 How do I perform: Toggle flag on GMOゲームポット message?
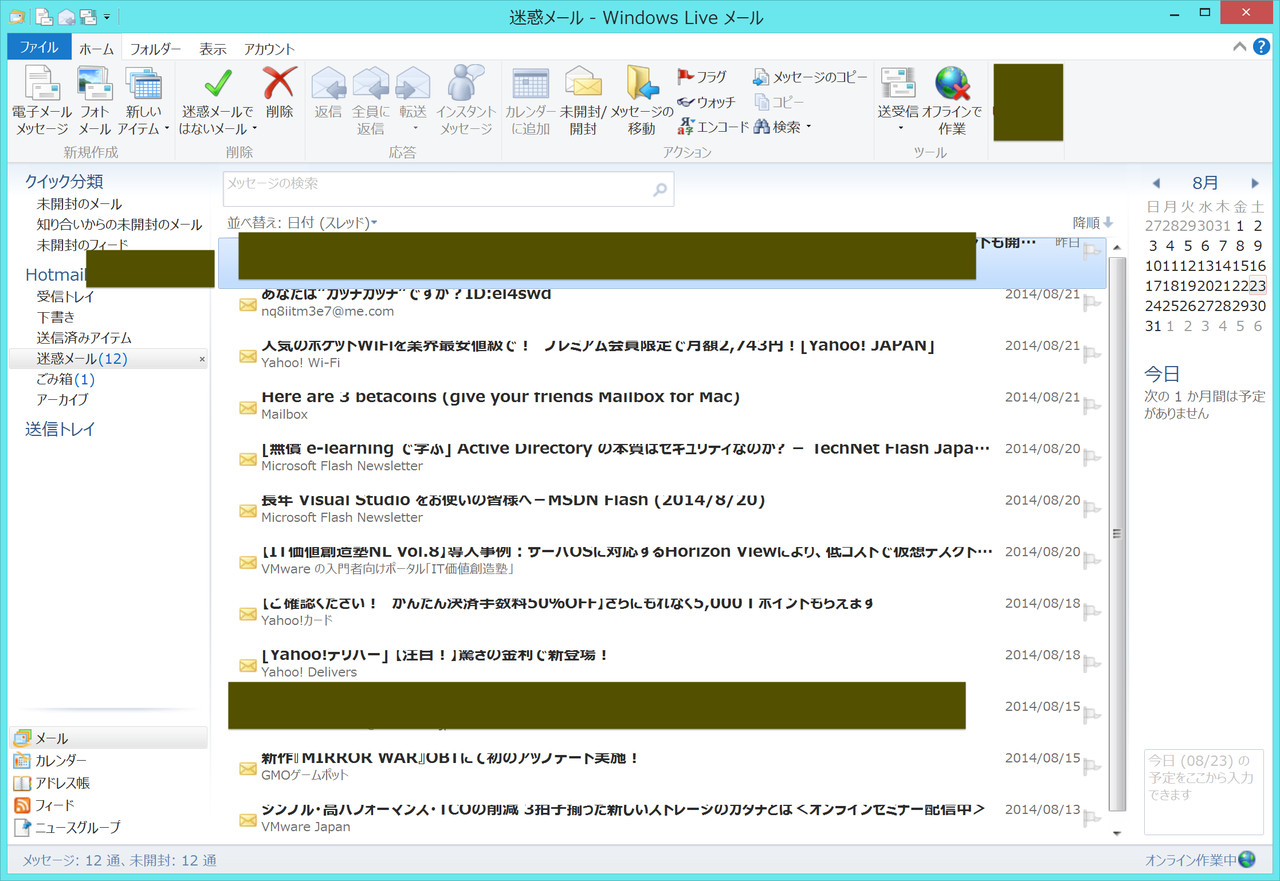tap(1092, 768)
